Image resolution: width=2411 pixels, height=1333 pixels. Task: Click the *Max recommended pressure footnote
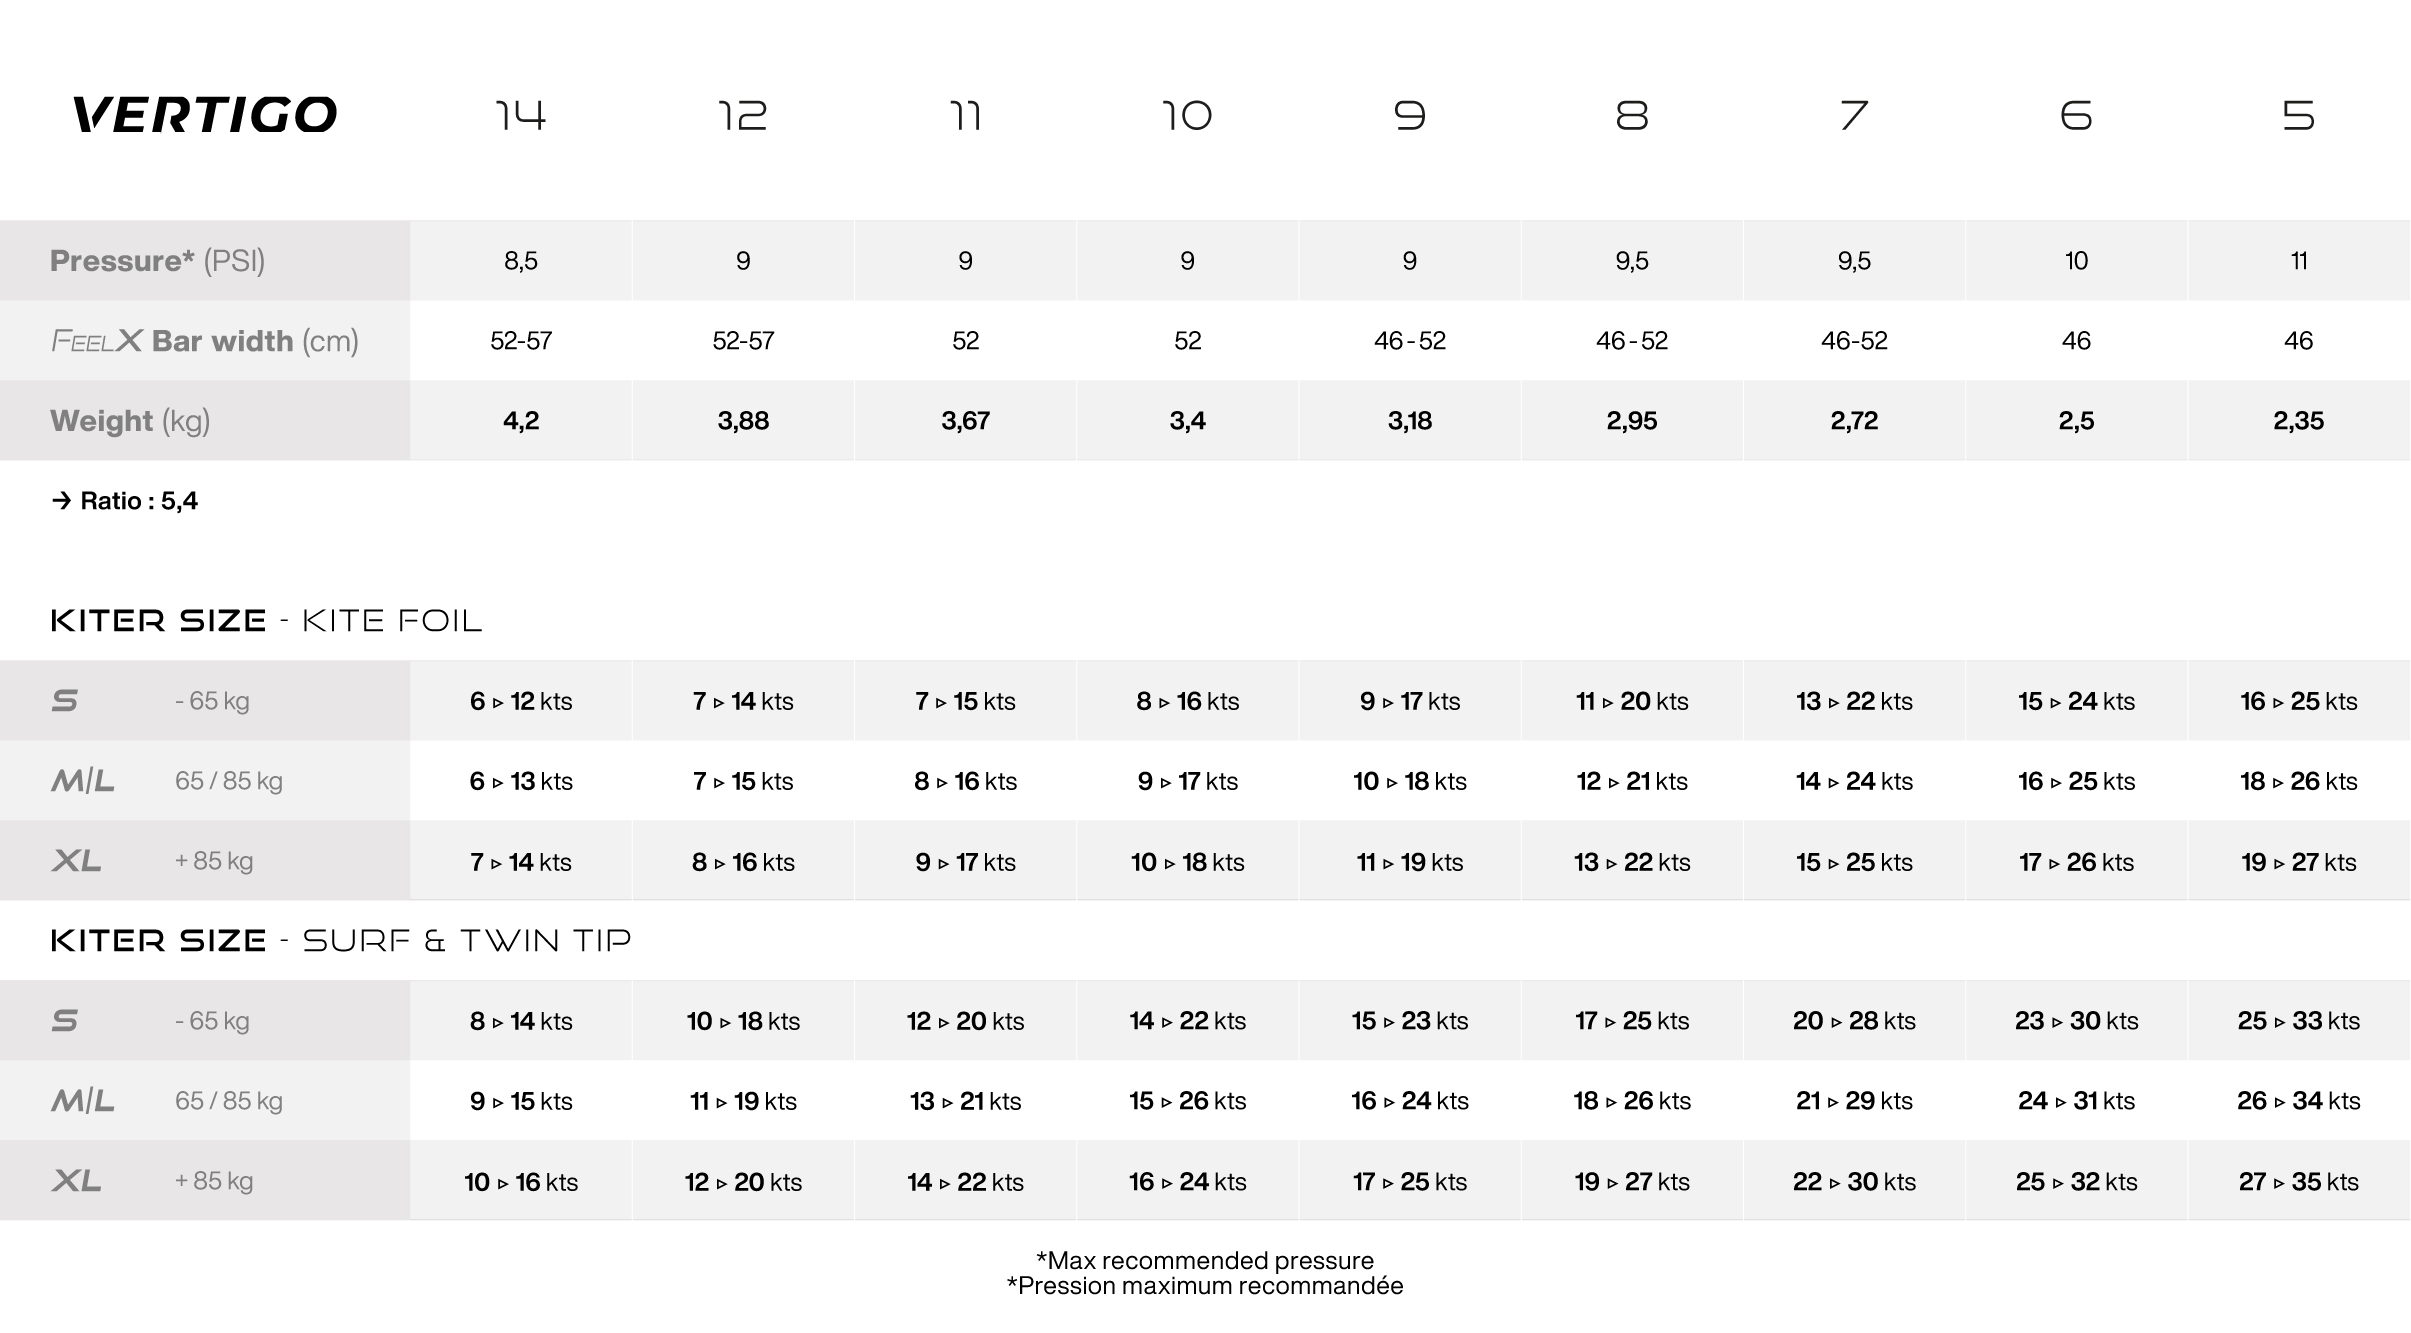[1205, 1260]
